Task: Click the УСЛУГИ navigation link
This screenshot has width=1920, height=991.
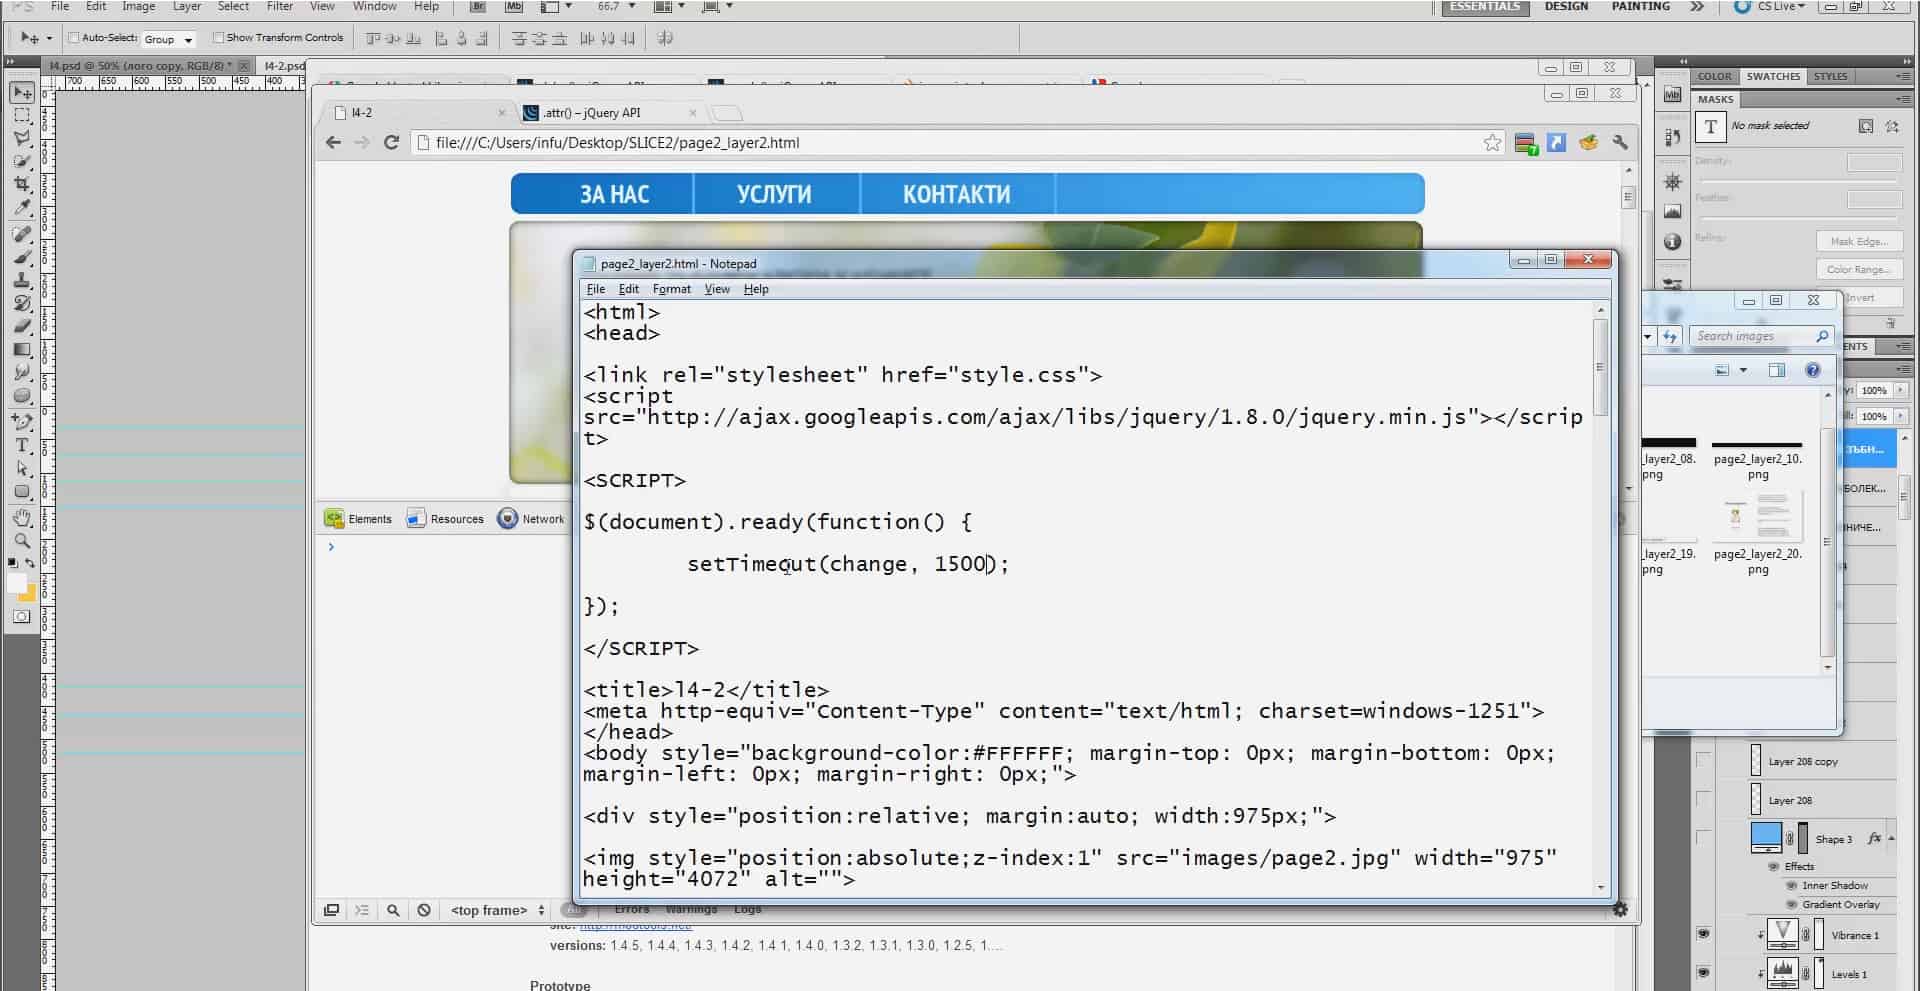Action: 774,194
